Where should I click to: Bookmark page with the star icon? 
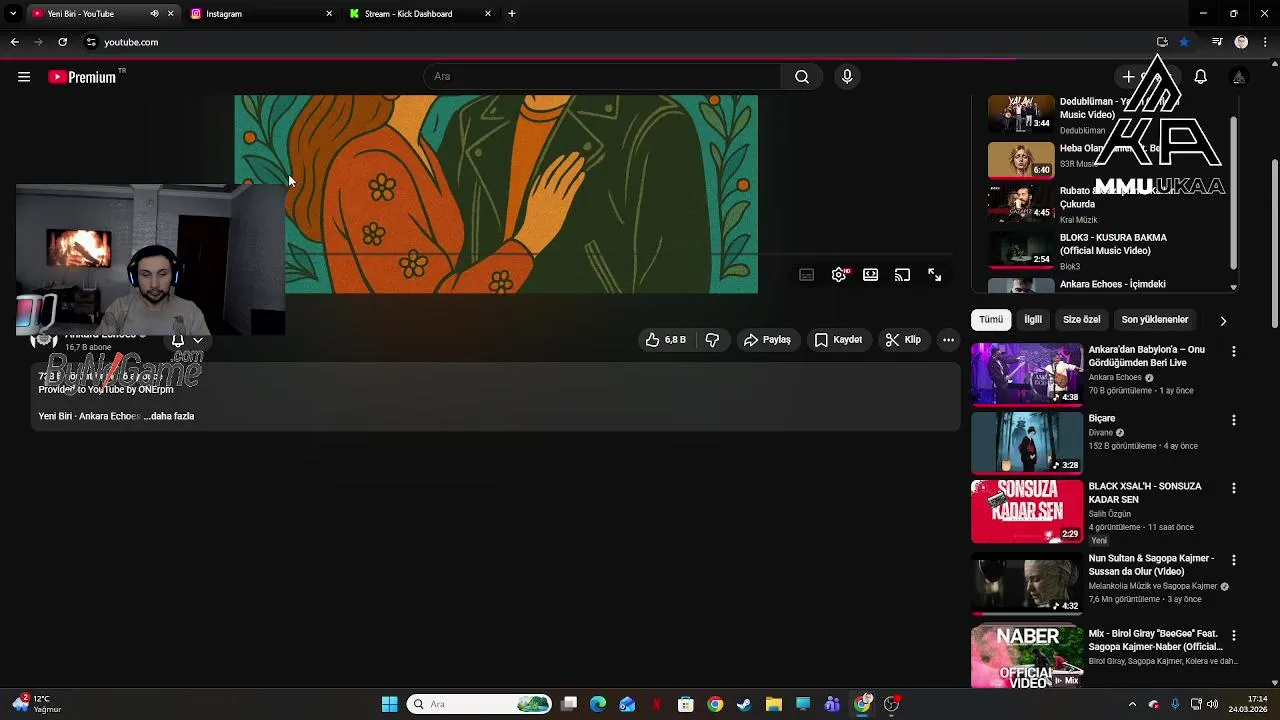pos(1184,42)
